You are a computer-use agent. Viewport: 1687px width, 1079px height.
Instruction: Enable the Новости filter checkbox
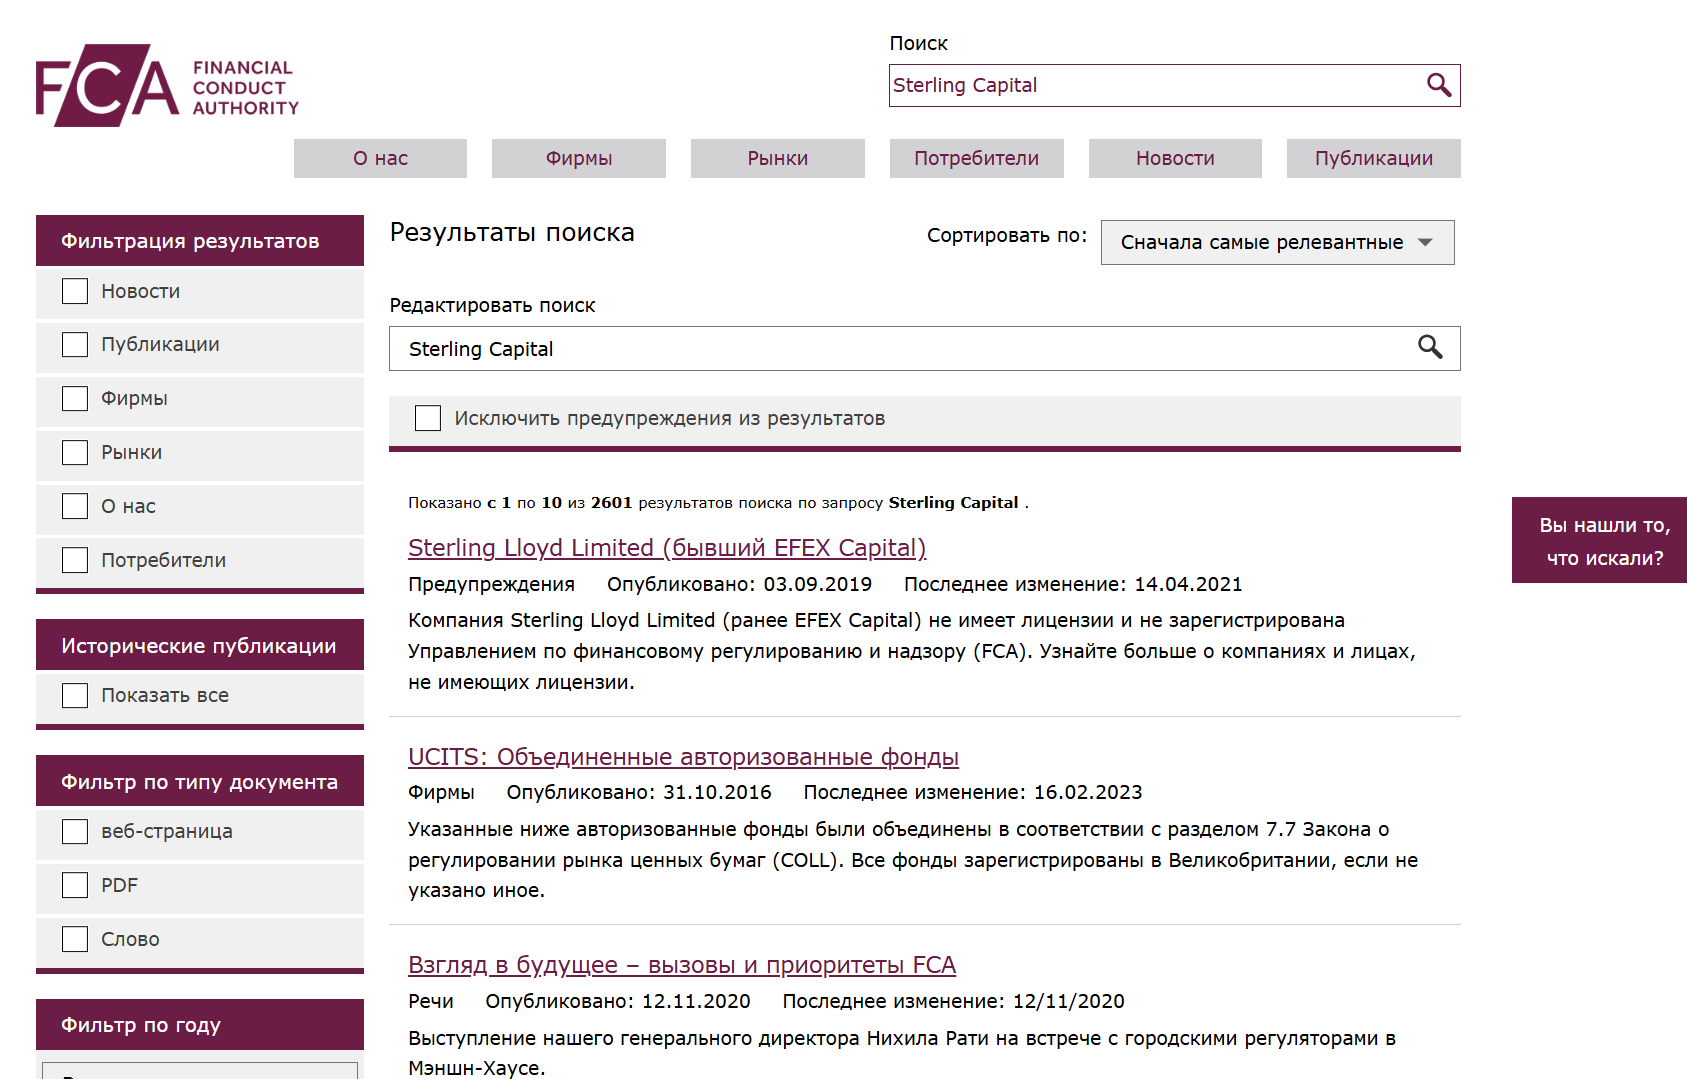[x=75, y=290]
